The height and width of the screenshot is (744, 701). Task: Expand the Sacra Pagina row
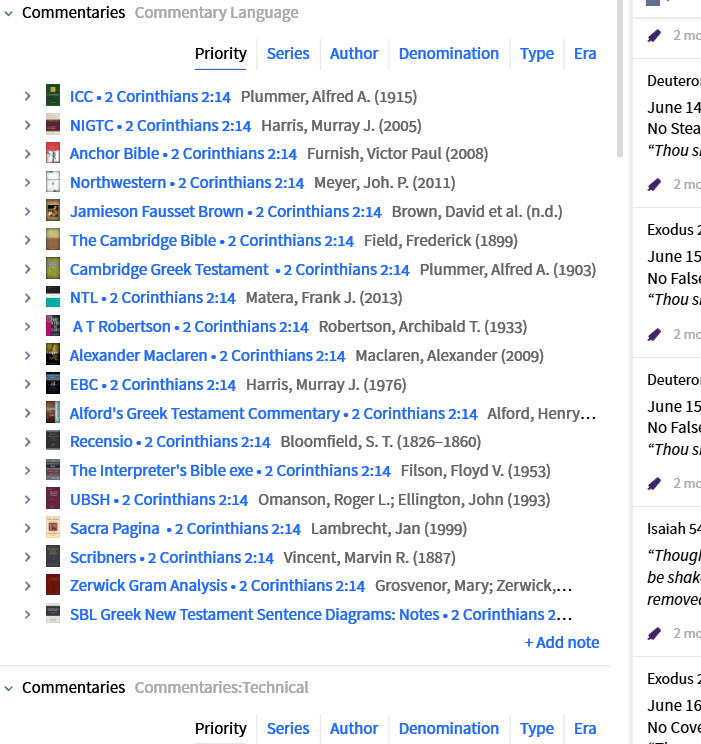28,529
